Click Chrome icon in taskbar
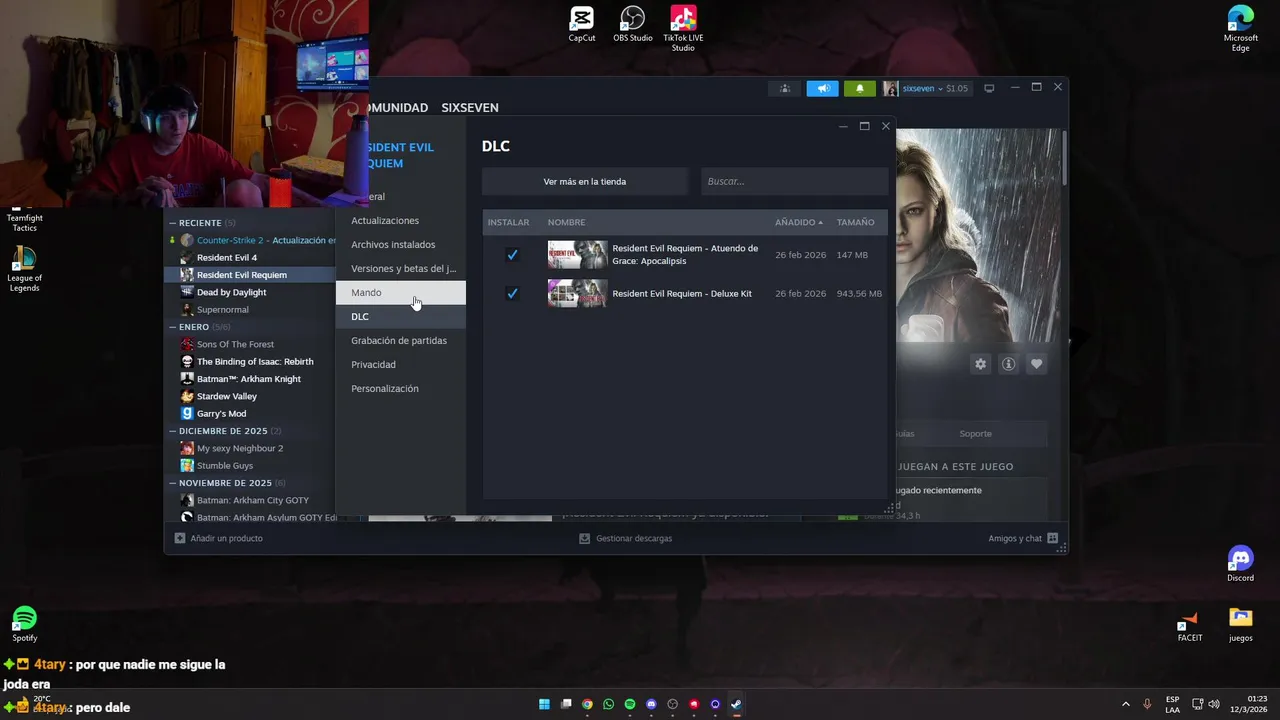Screen dimensions: 1280x720 pyautogui.click(x=587, y=704)
